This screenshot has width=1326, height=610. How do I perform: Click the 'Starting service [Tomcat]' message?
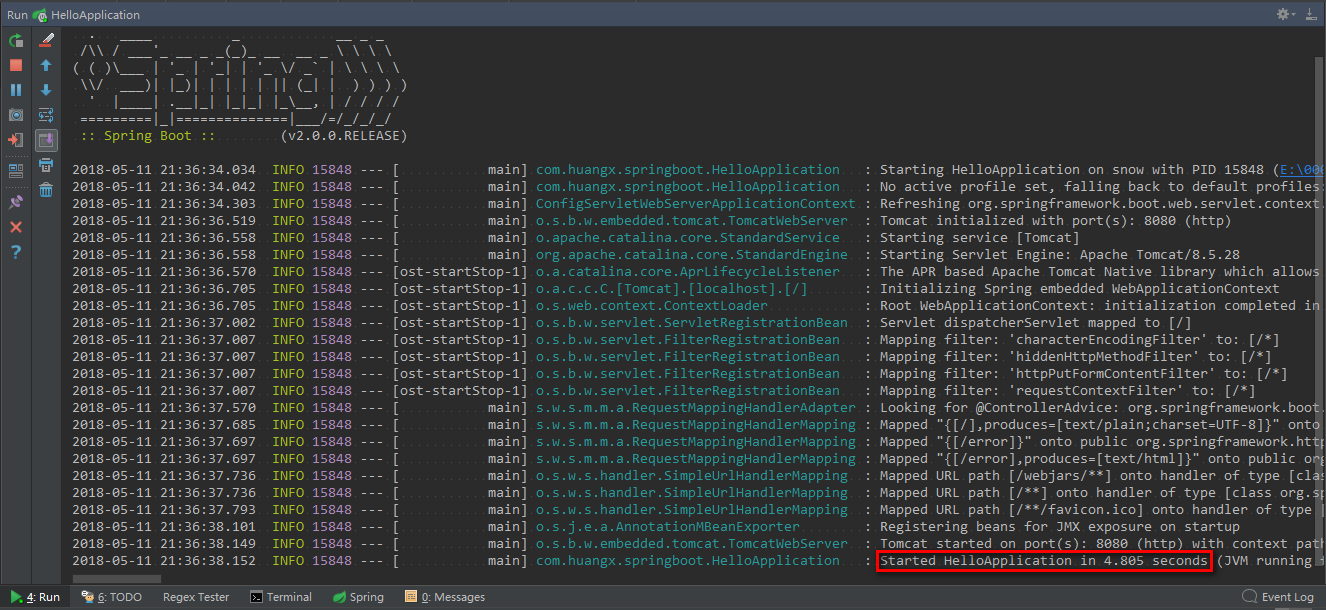pos(980,238)
